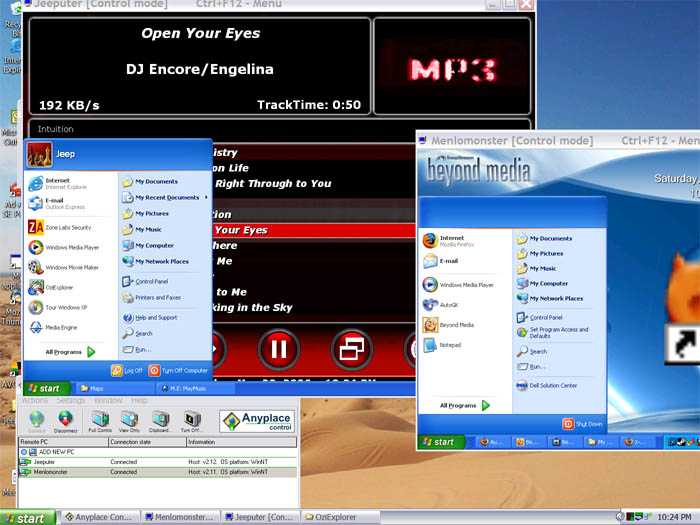Pause playback in Jeeputer media player
This screenshot has height=525, width=700.
279,350
